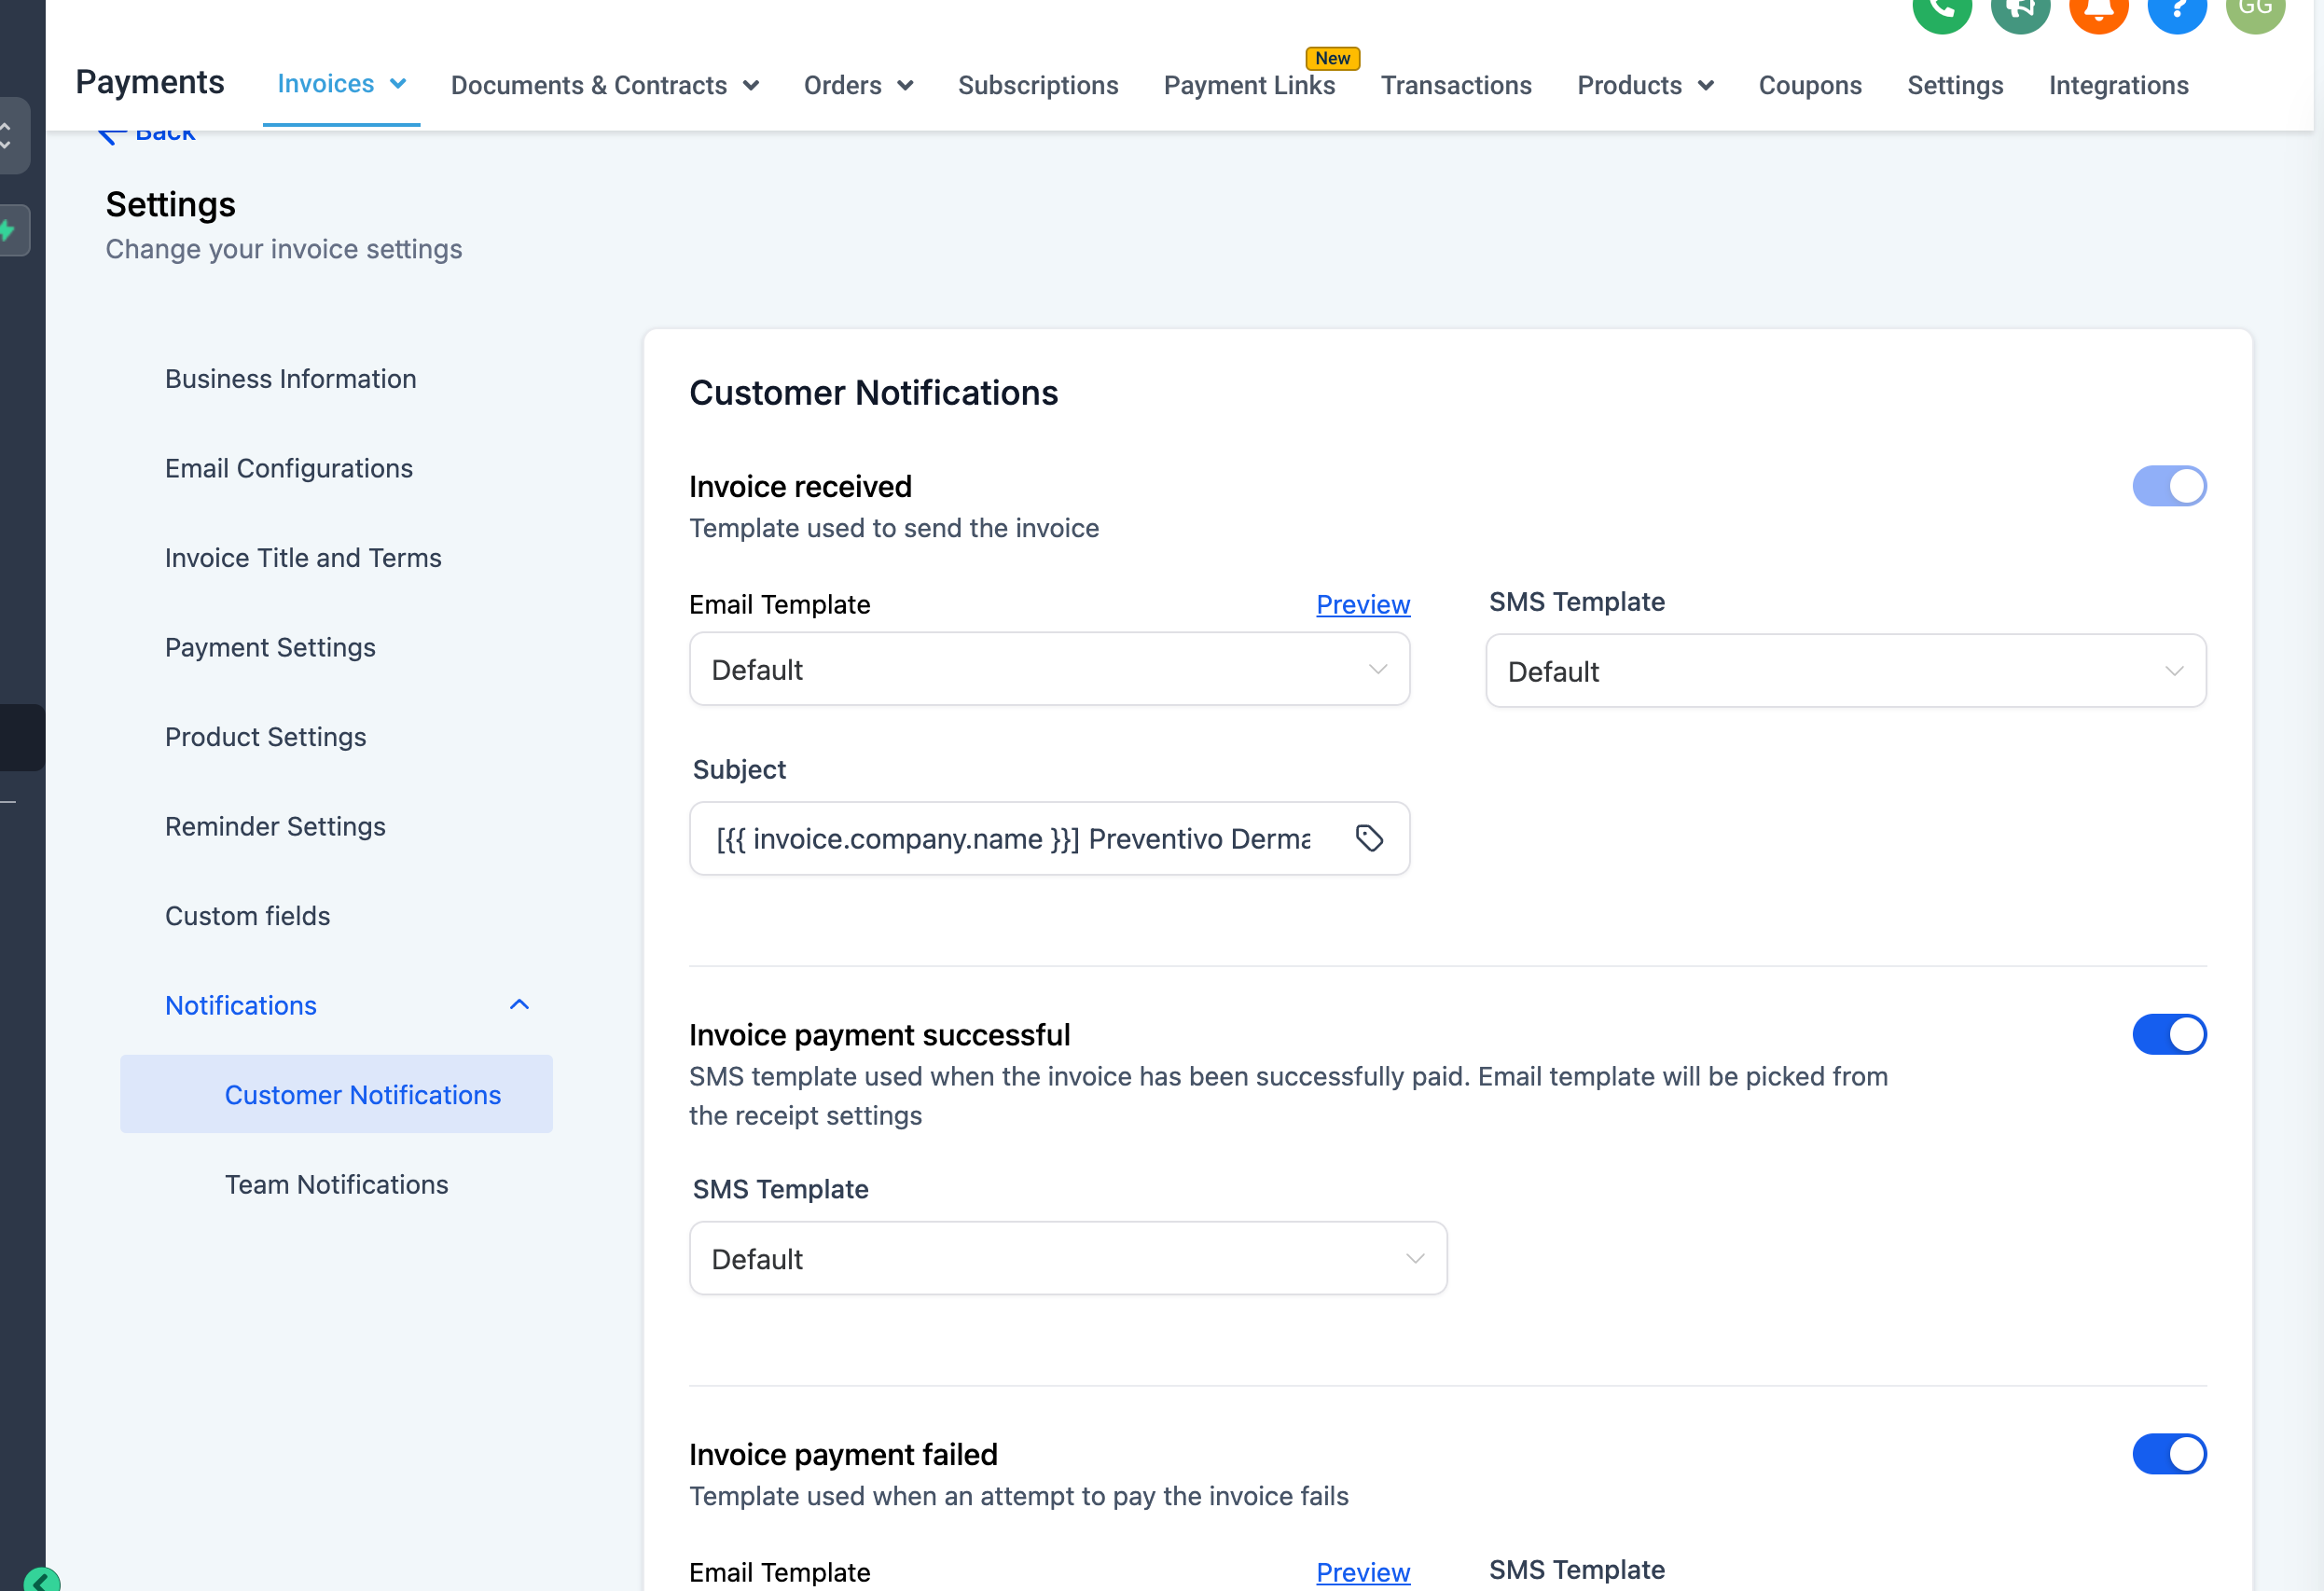The width and height of the screenshot is (2324, 1591).
Task: Open Invoice received Email Template dropdown
Action: (x=1049, y=669)
